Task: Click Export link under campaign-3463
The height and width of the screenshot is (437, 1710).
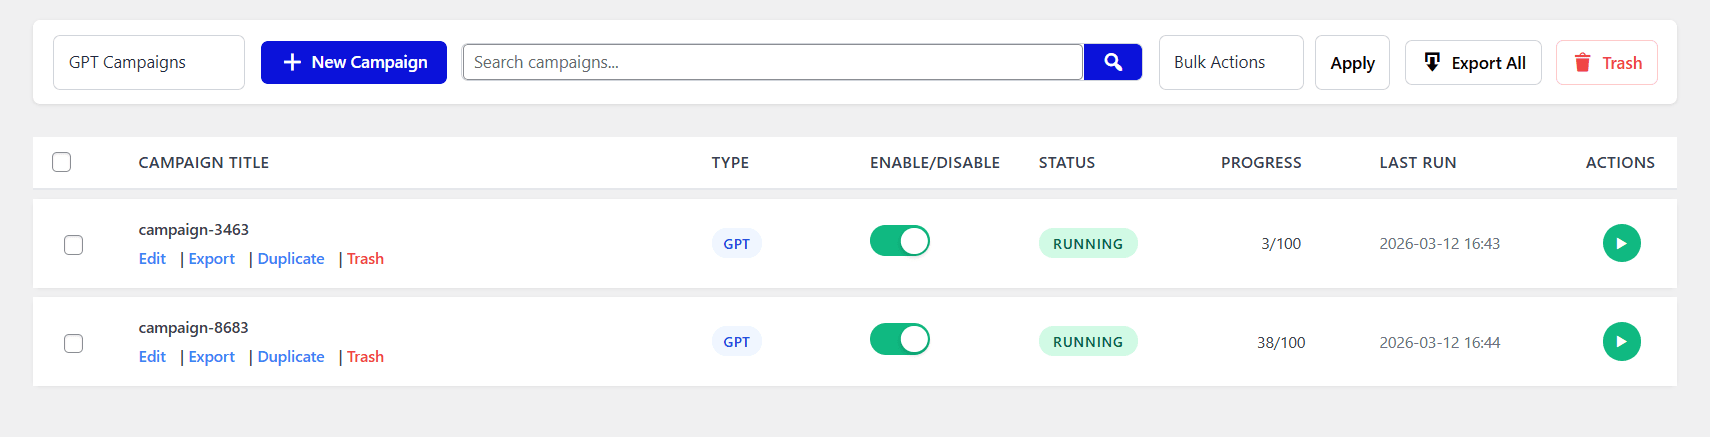Action: pos(211,259)
